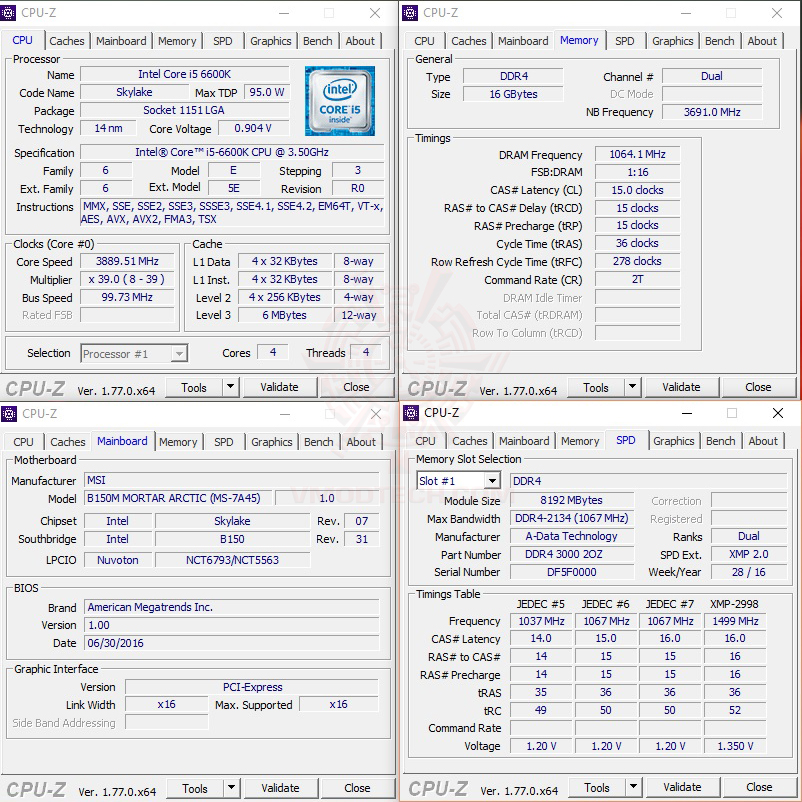Image resolution: width=802 pixels, height=802 pixels.
Task: Click the Intel Core i5 6600K name field
Action: point(185,74)
